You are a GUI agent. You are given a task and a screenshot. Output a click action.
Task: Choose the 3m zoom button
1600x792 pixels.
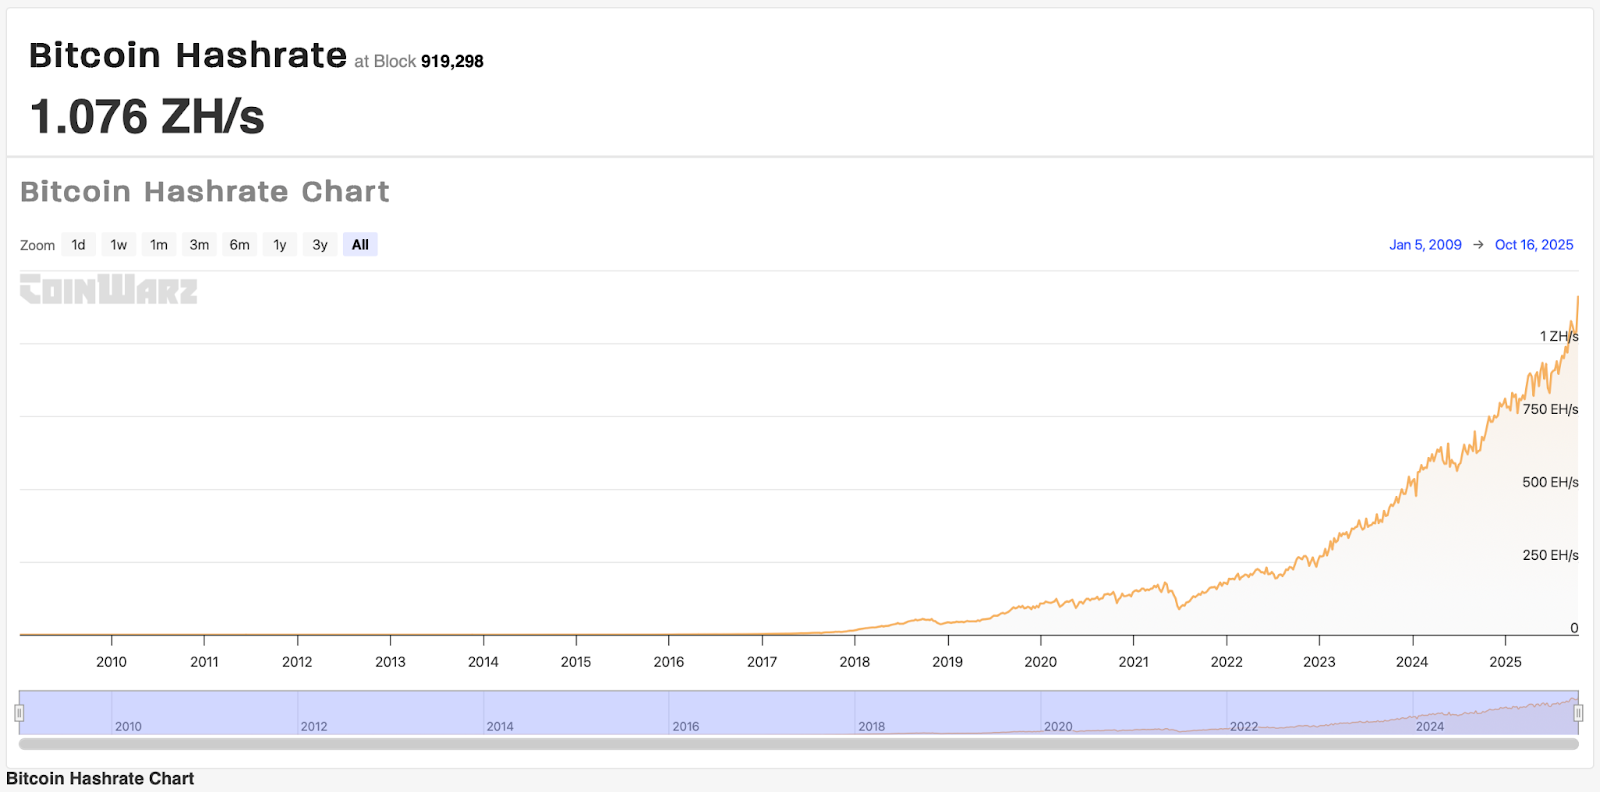point(200,245)
